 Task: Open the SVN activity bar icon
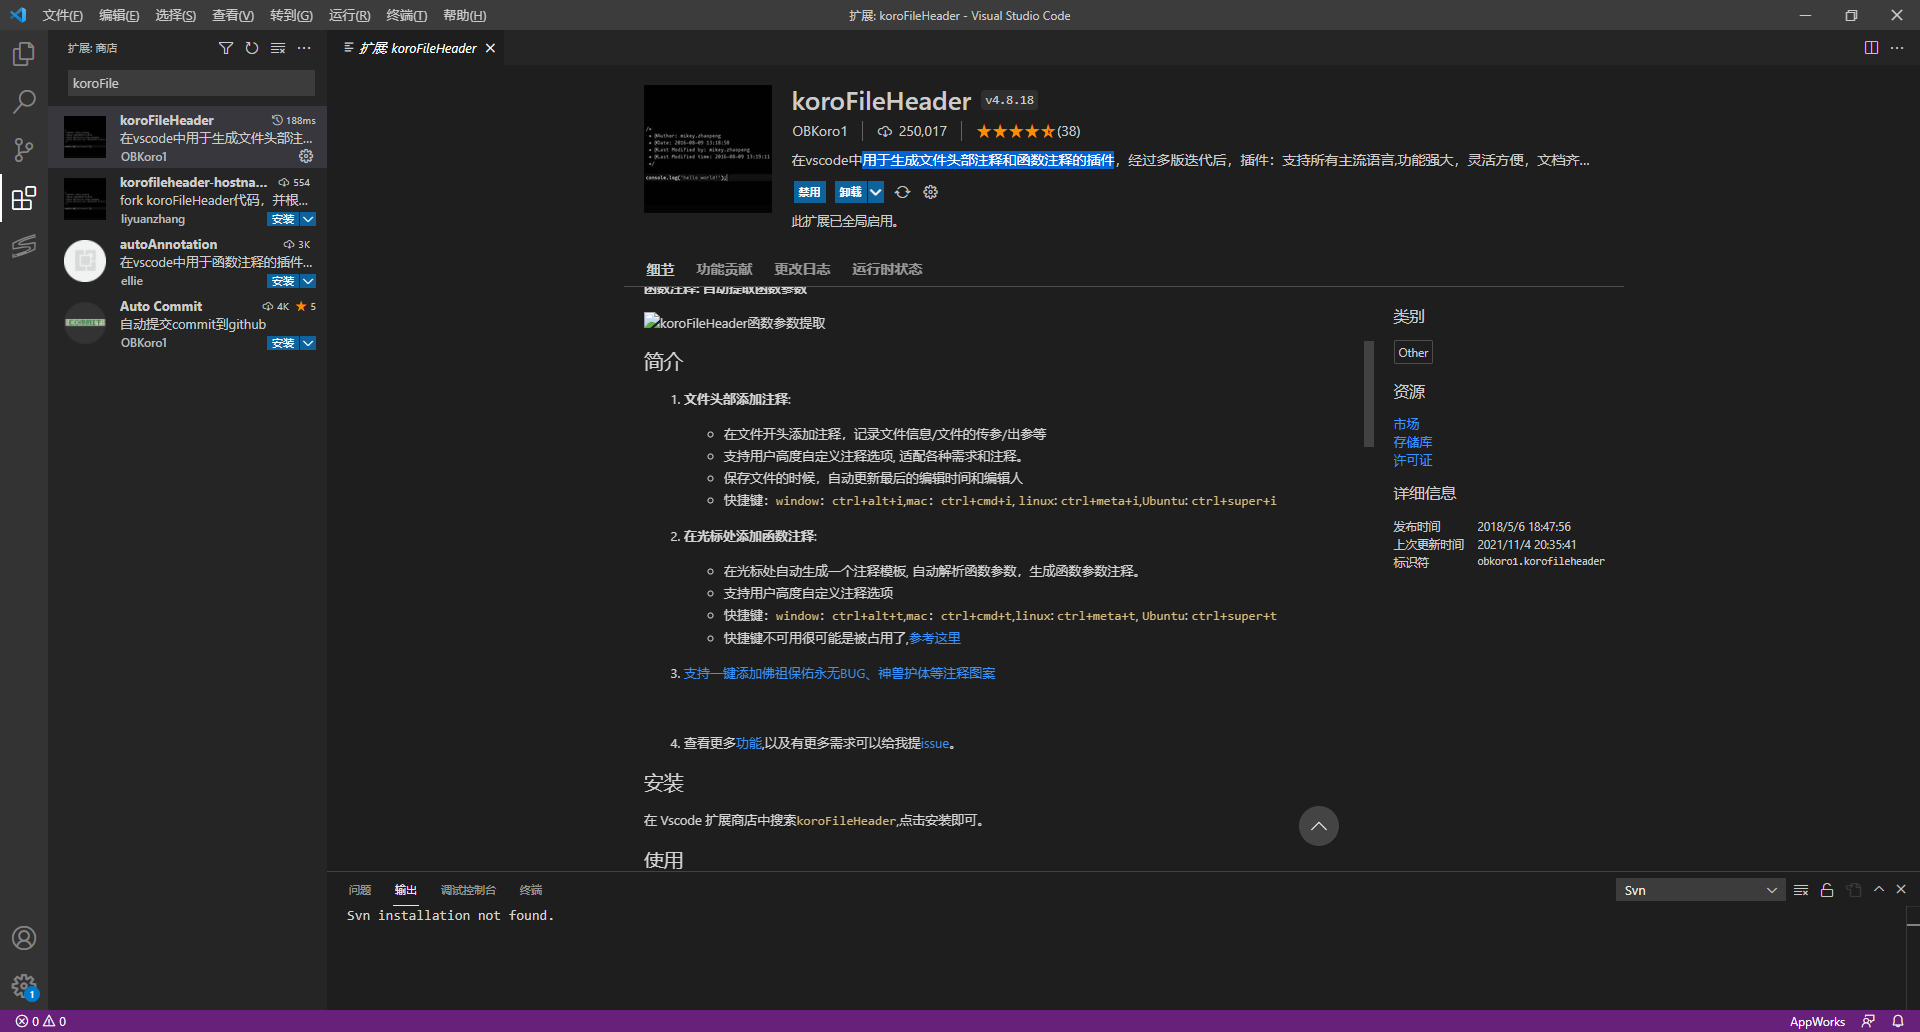coord(24,246)
